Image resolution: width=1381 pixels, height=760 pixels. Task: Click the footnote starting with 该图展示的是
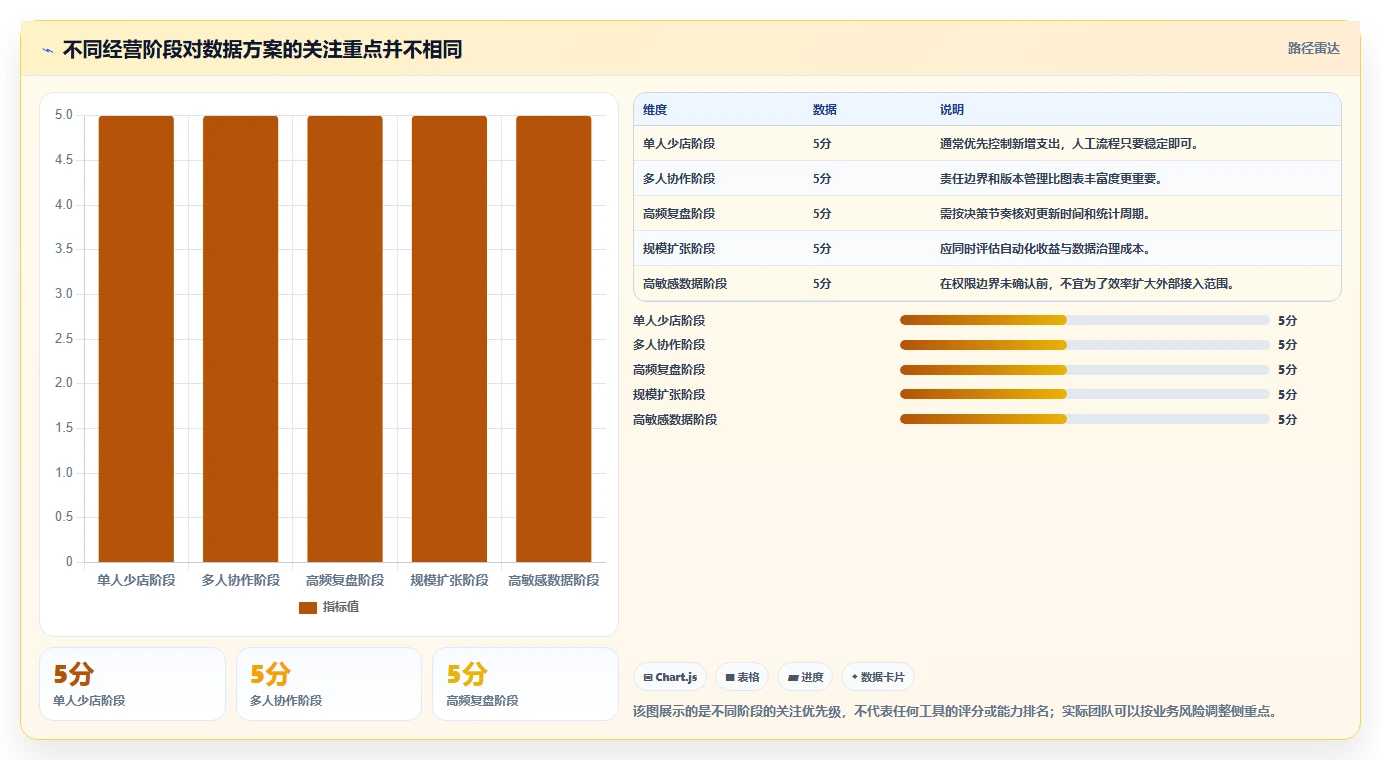point(955,712)
